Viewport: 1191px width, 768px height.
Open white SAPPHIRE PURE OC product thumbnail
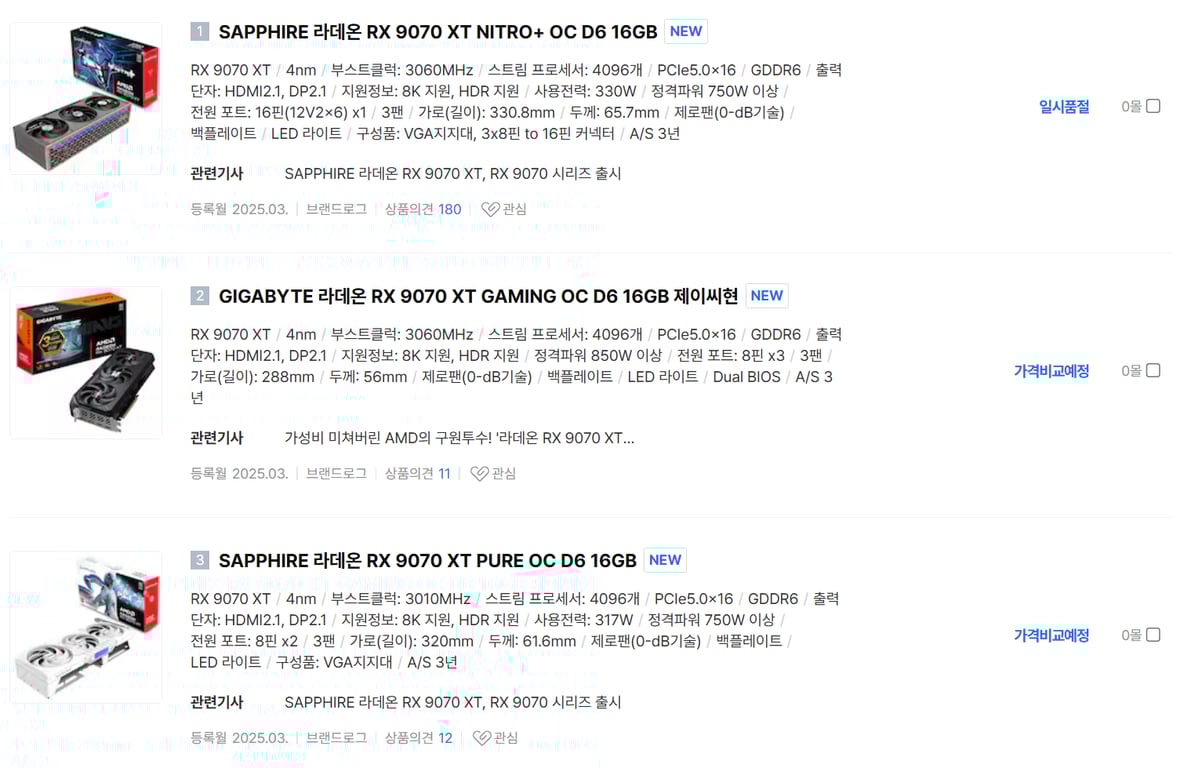tap(86, 627)
